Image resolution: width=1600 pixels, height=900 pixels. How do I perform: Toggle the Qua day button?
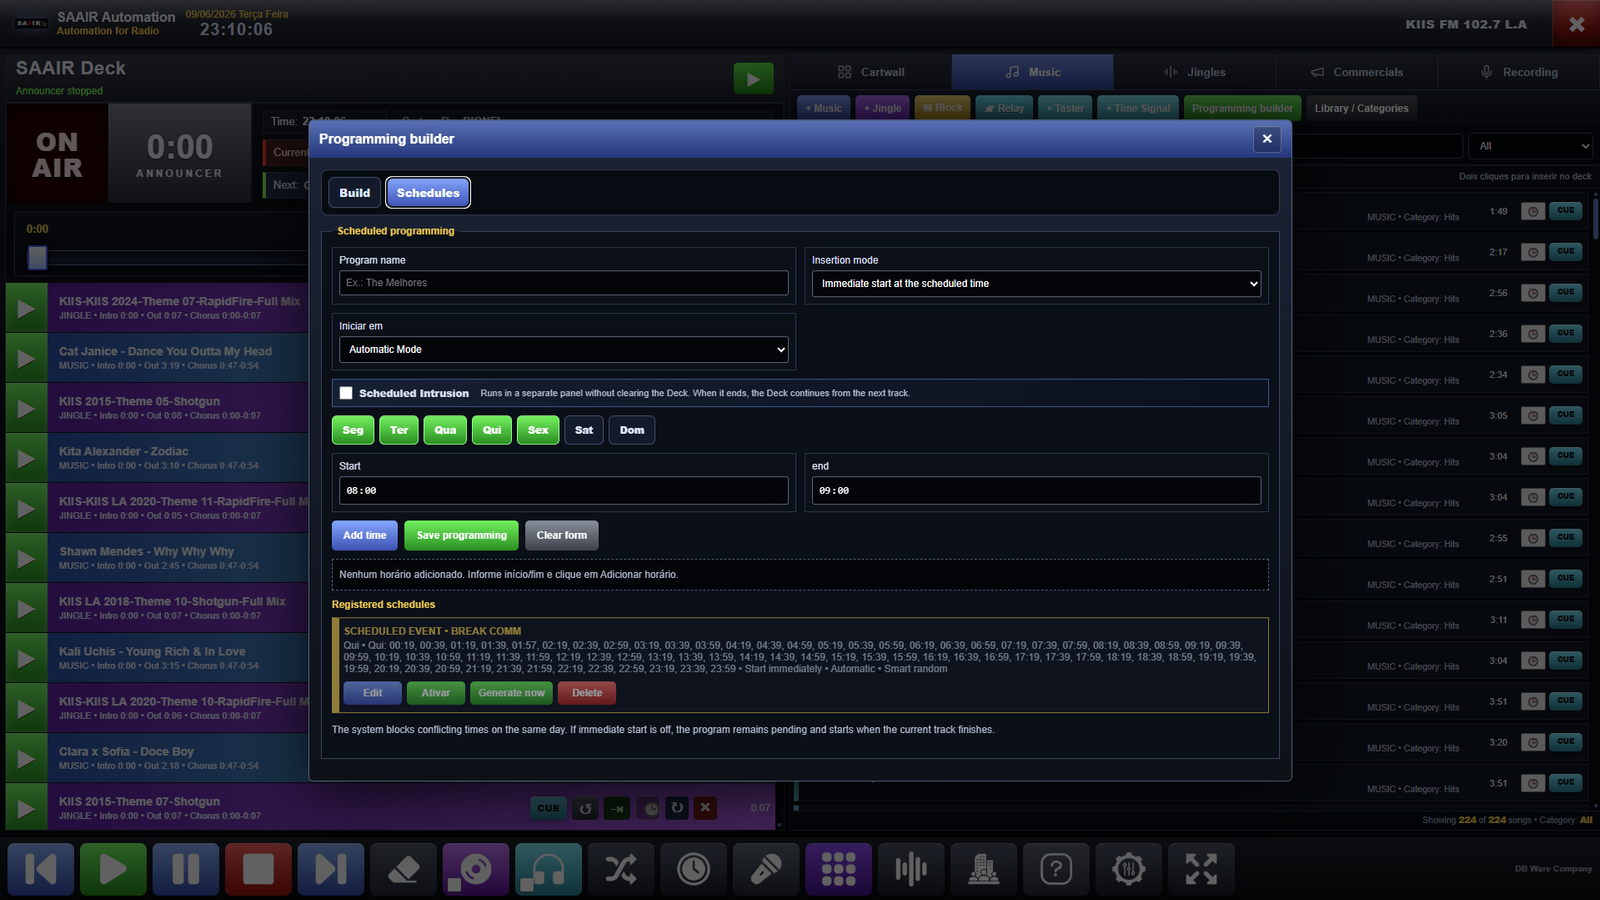[445, 430]
